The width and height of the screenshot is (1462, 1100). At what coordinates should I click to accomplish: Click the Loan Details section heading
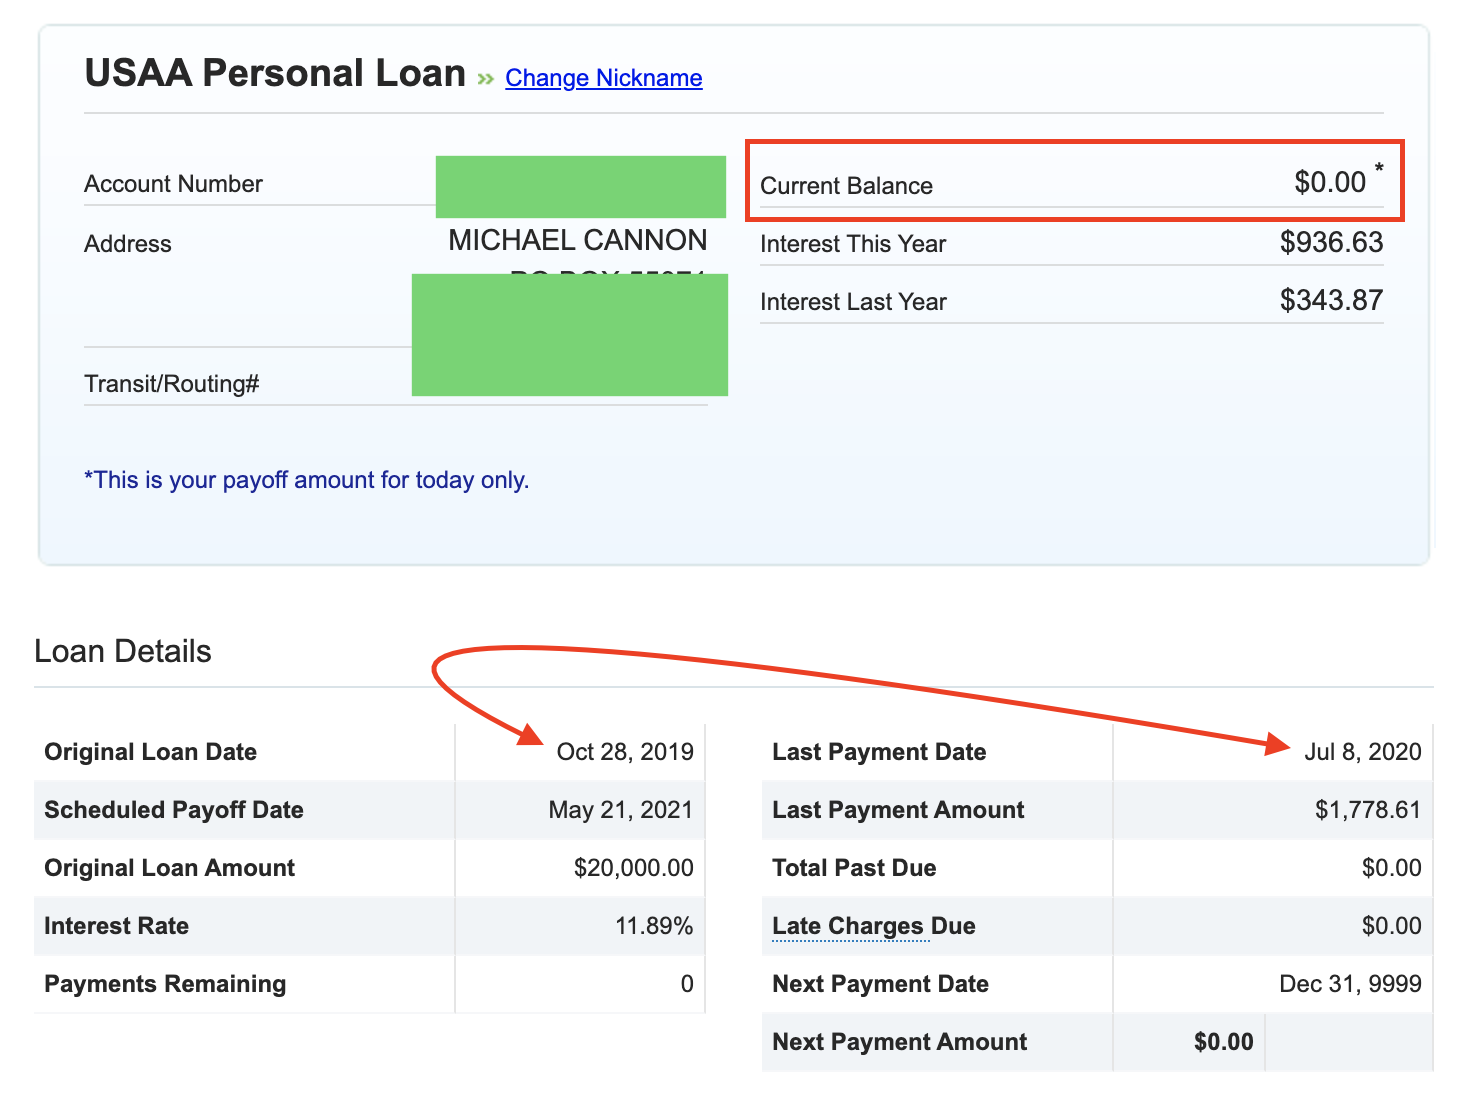(x=123, y=651)
